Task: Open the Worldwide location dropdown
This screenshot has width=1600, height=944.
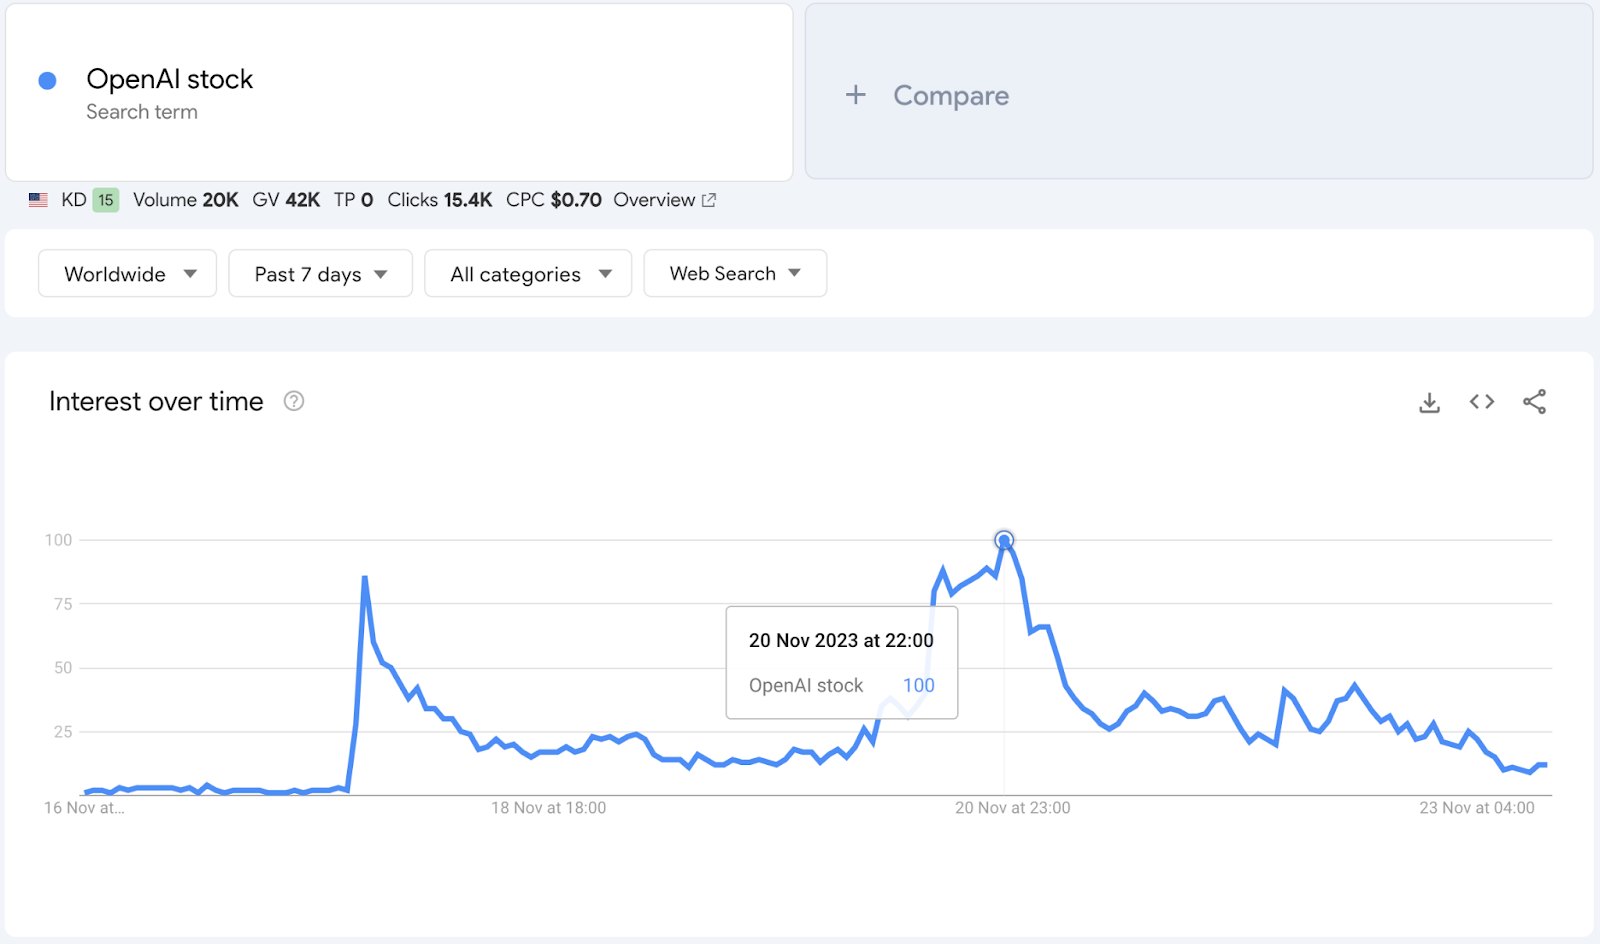Action: [x=126, y=273]
